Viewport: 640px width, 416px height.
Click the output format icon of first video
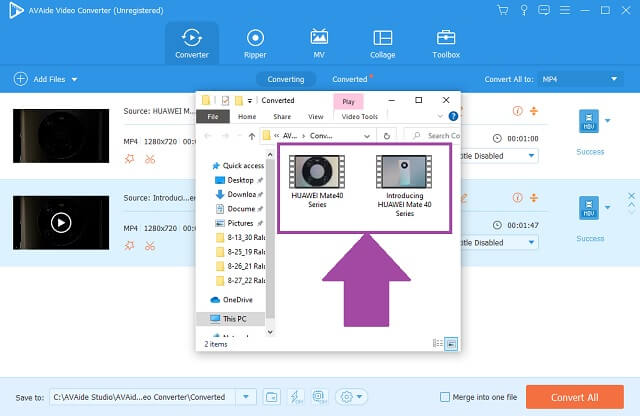point(589,121)
